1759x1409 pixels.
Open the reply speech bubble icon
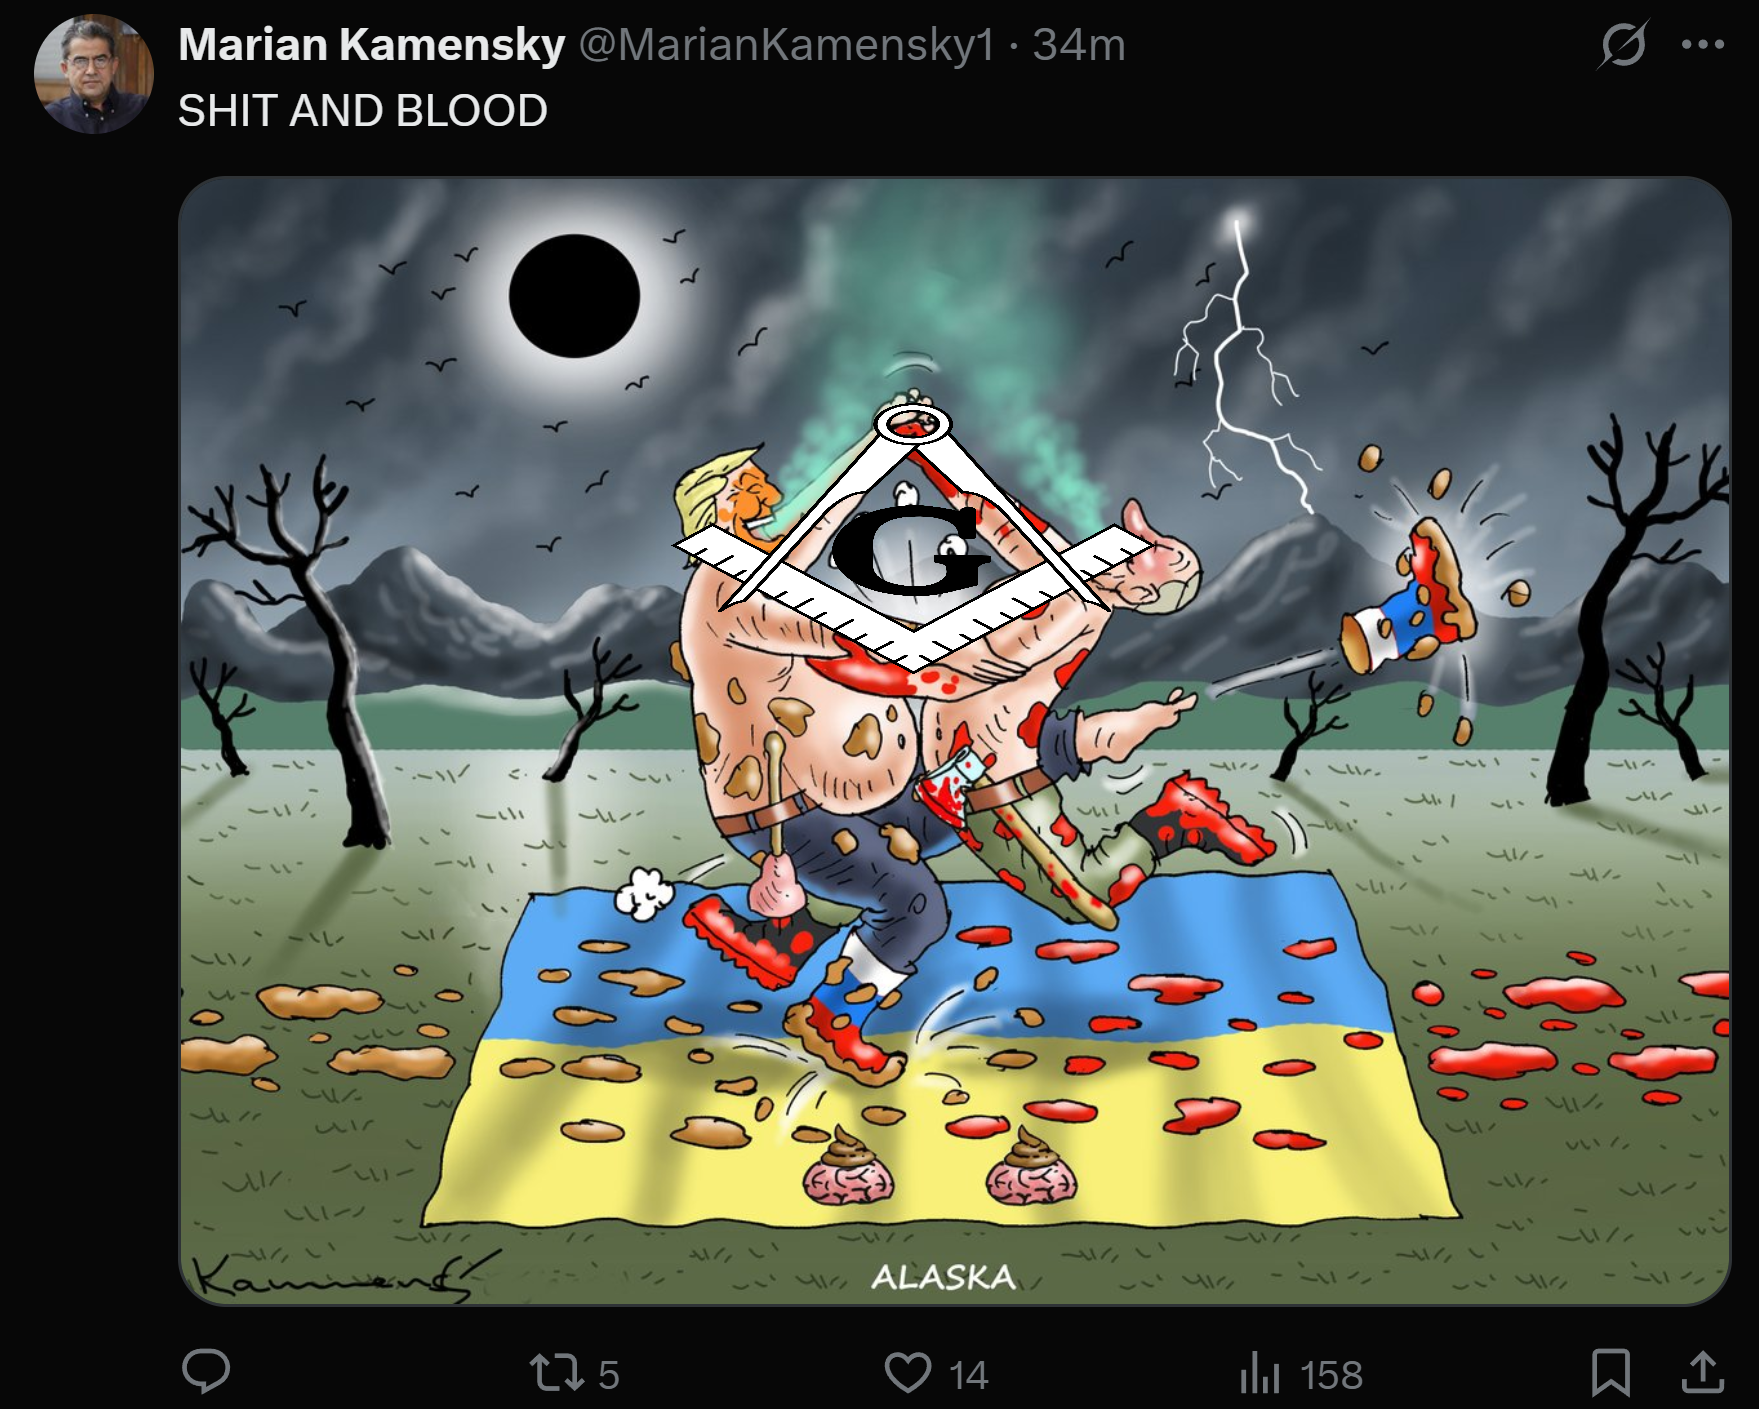click(206, 1372)
